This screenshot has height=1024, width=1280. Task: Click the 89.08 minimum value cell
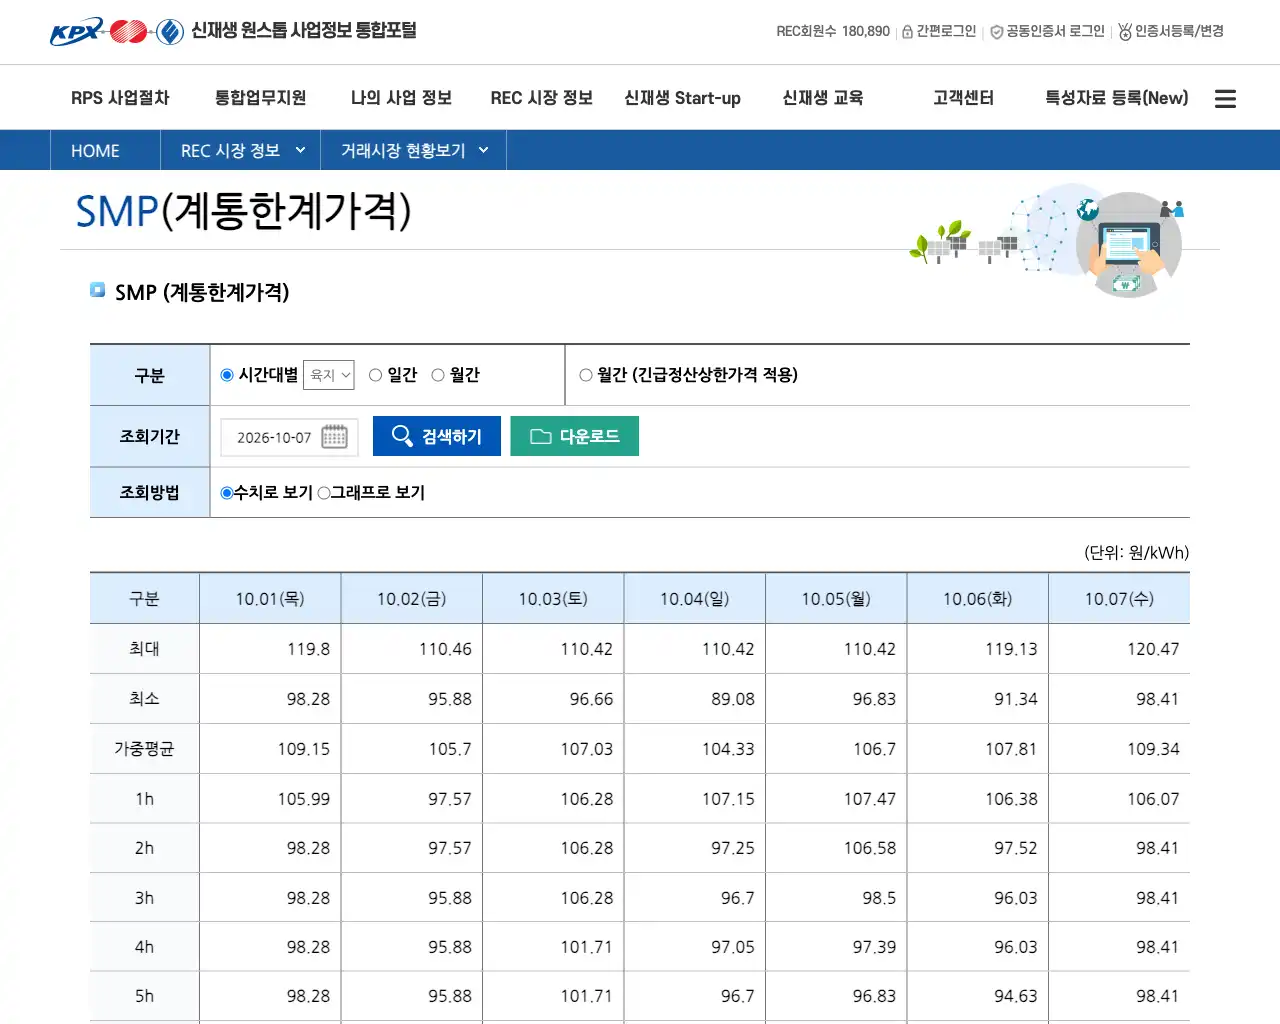695,699
